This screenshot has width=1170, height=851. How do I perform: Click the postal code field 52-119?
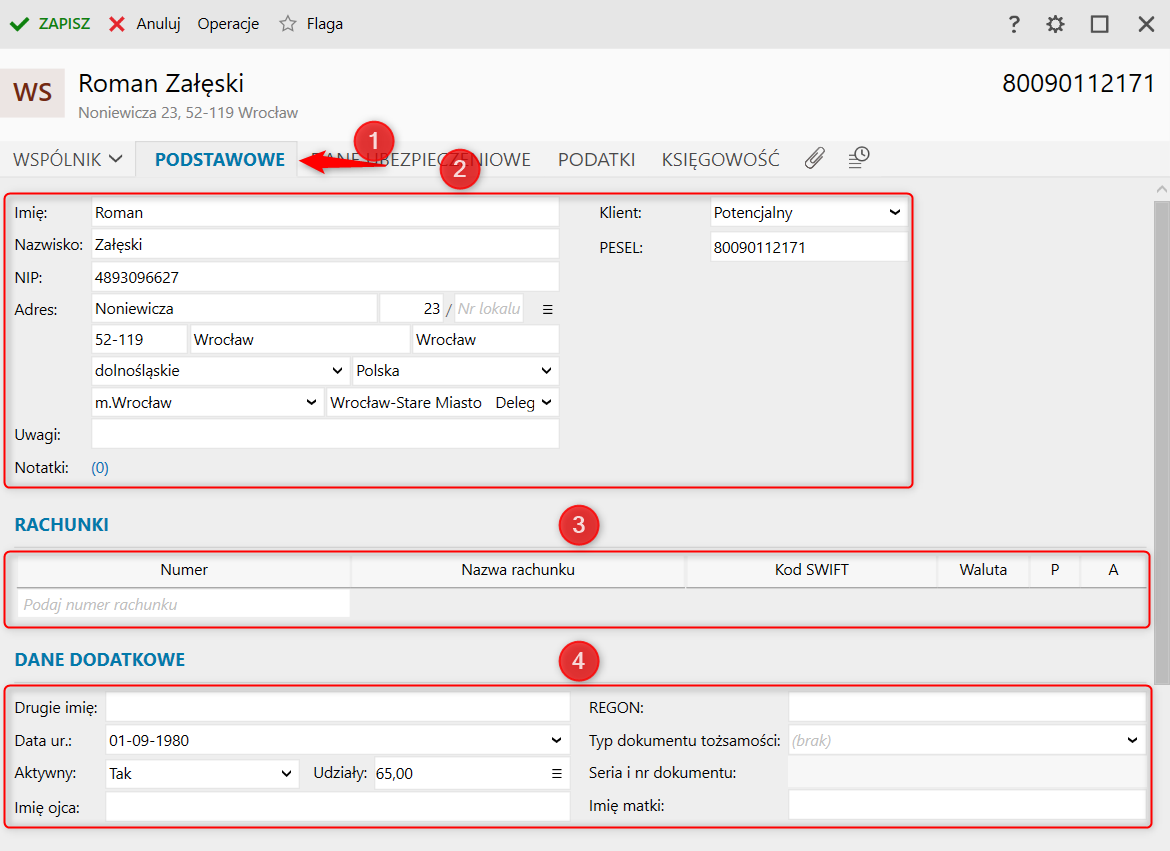pos(139,340)
